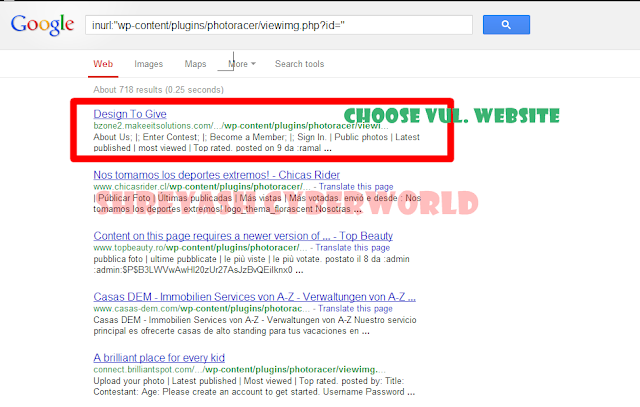
Task: Focus the search query input field
Action: pos(279,25)
